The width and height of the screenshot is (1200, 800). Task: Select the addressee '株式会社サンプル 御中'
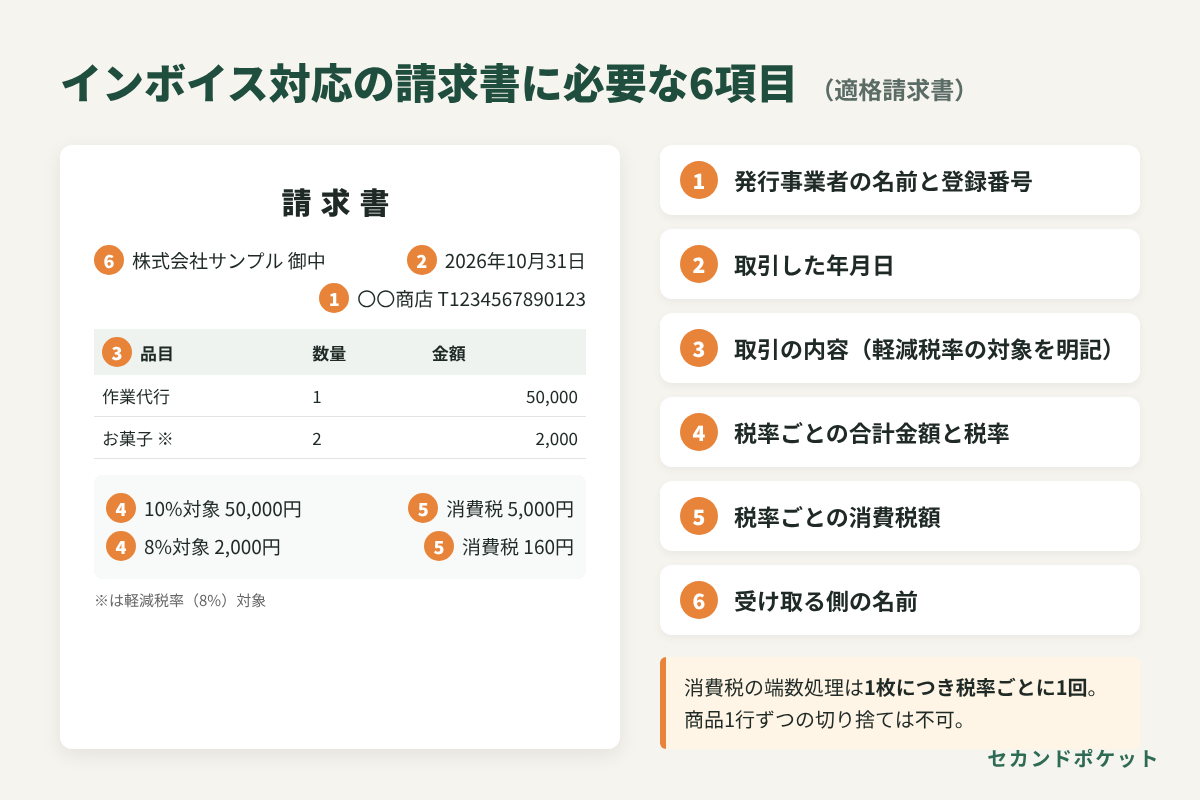click(x=229, y=261)
